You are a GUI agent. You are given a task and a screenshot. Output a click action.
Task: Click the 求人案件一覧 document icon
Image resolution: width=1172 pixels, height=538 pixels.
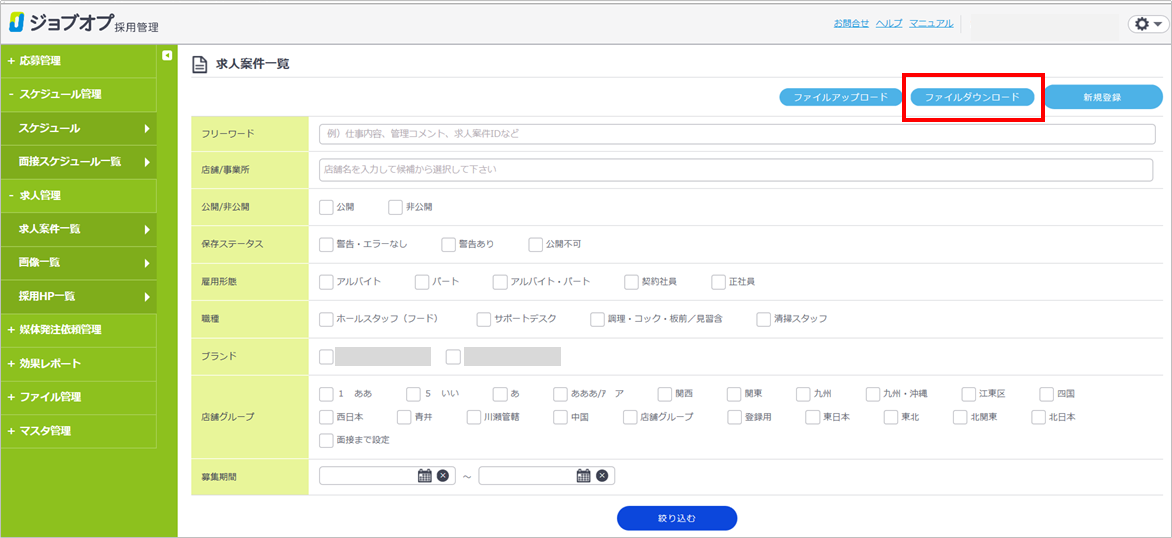click(199, 64)
